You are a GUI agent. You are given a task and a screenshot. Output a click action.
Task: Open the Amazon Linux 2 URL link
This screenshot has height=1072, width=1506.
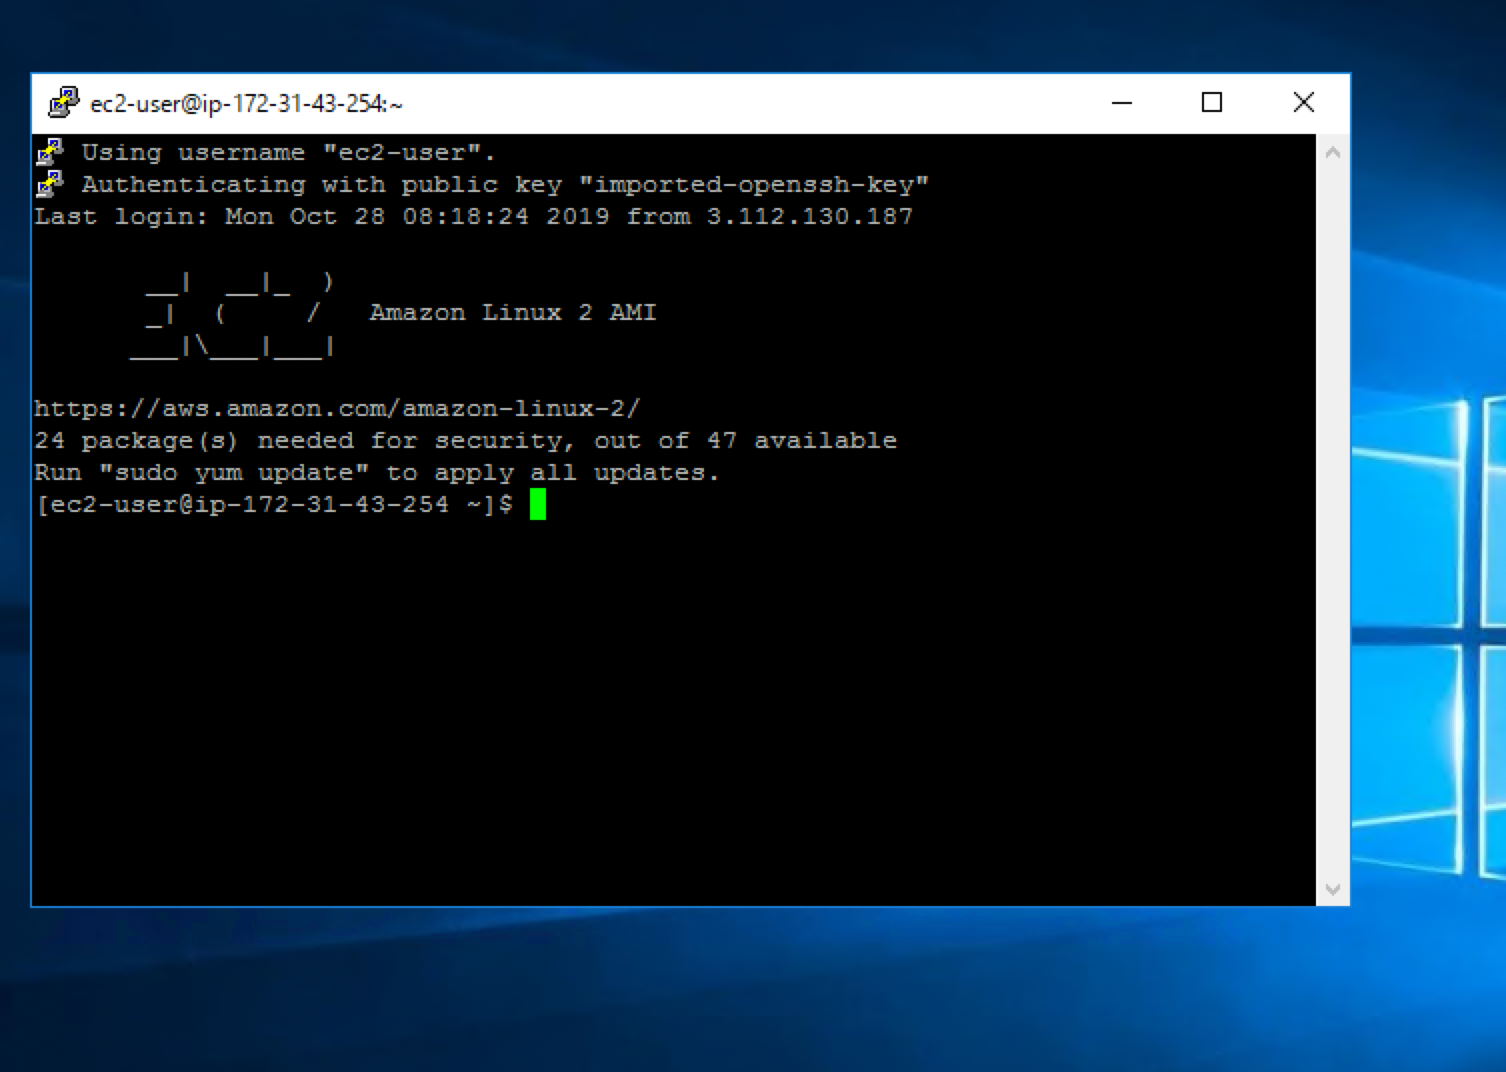tap(337, 407)
